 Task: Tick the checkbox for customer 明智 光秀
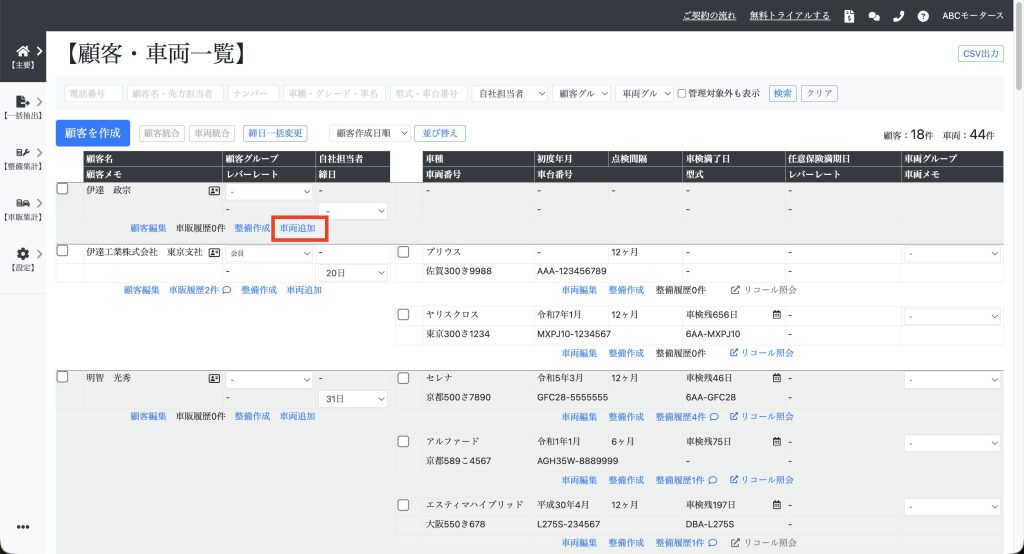click(x=62, y=378)
